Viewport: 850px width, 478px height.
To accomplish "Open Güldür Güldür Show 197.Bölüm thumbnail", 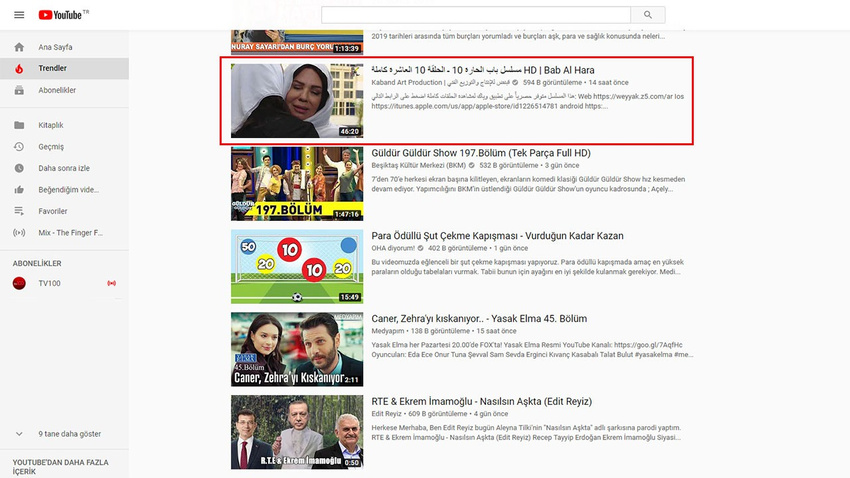I will tap(297, 184).
